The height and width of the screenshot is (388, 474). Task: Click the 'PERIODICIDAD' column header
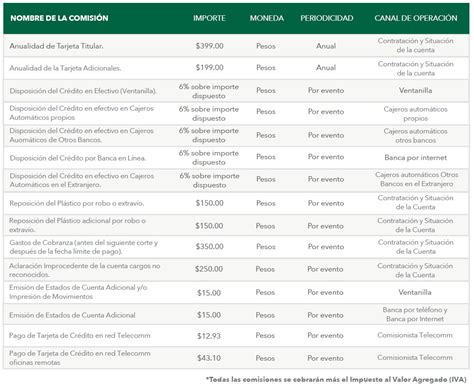327,18
